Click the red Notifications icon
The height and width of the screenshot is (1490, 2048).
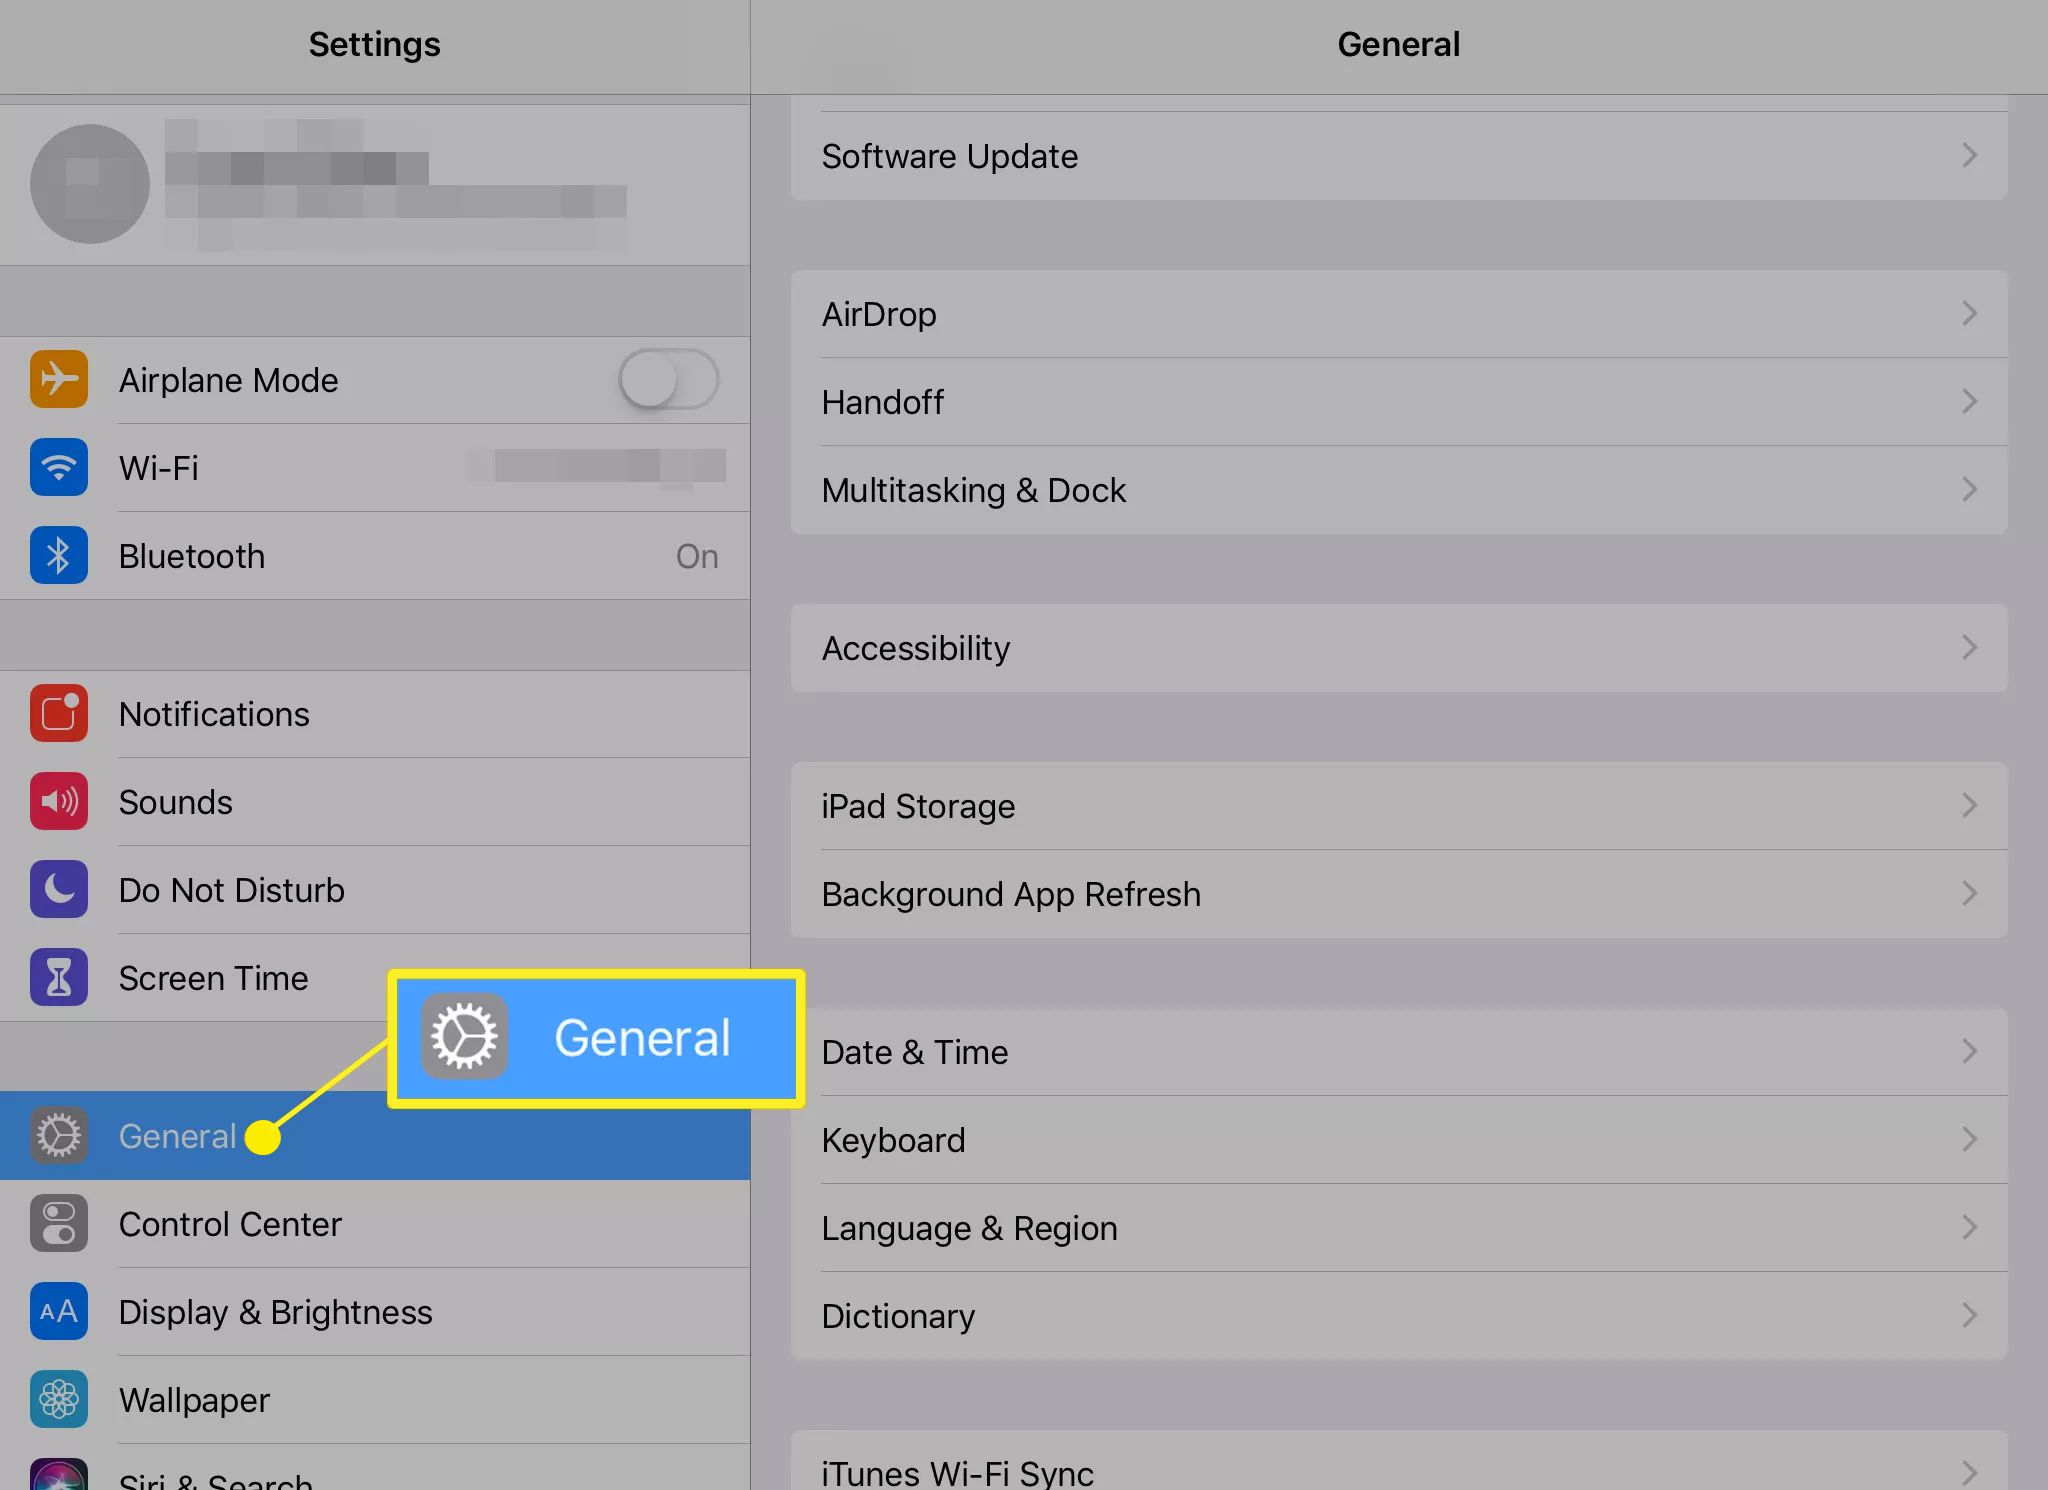[59, 713]
